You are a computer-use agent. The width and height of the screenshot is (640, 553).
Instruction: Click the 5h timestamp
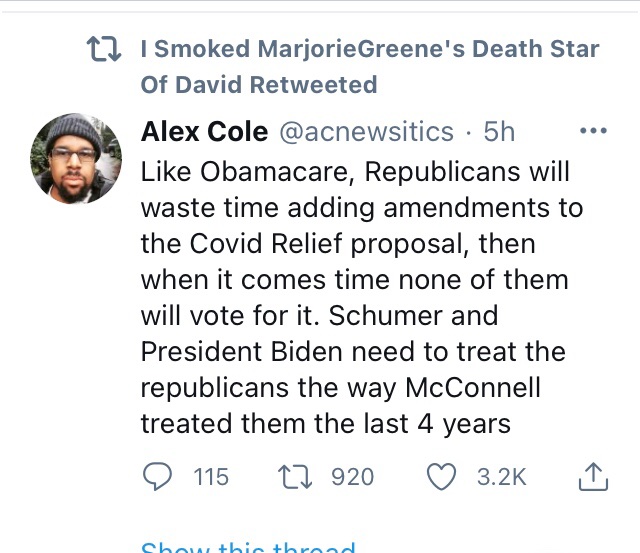pyautogui.click(x=498, y=132)
